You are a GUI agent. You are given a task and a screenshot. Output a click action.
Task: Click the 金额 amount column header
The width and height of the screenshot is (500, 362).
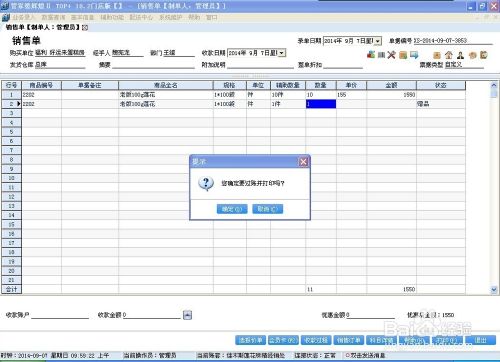[391, 85]
